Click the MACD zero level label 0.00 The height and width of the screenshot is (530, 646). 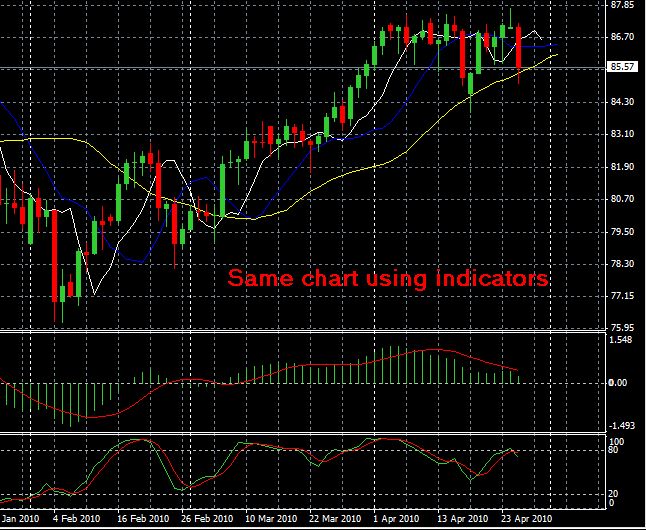tap(620, 383)
